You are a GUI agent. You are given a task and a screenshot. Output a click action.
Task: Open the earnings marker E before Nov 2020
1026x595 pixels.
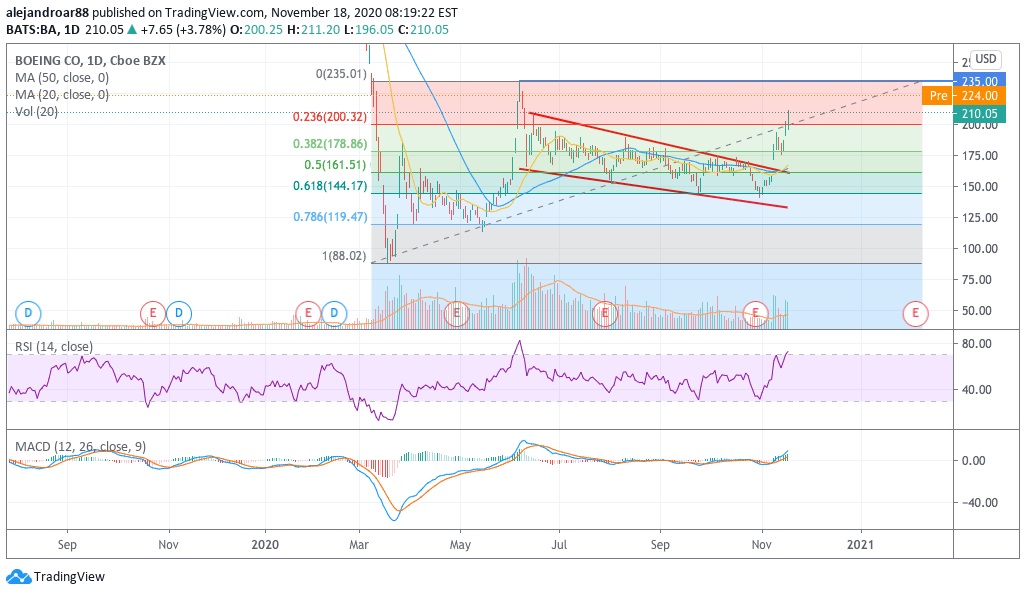click(756, 313)
